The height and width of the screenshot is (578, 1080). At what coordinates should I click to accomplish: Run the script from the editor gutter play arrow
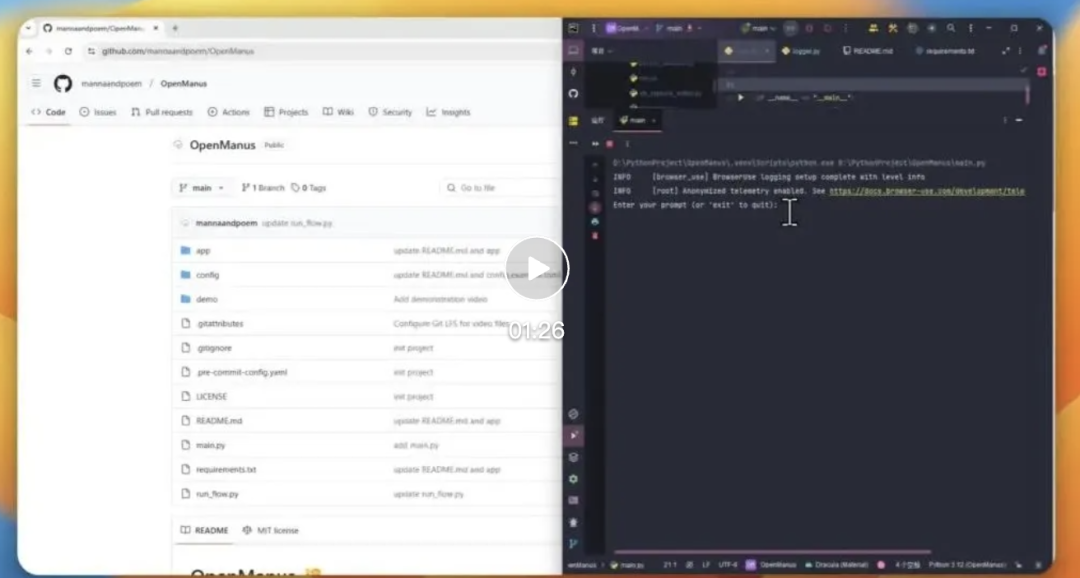[741, 98]
